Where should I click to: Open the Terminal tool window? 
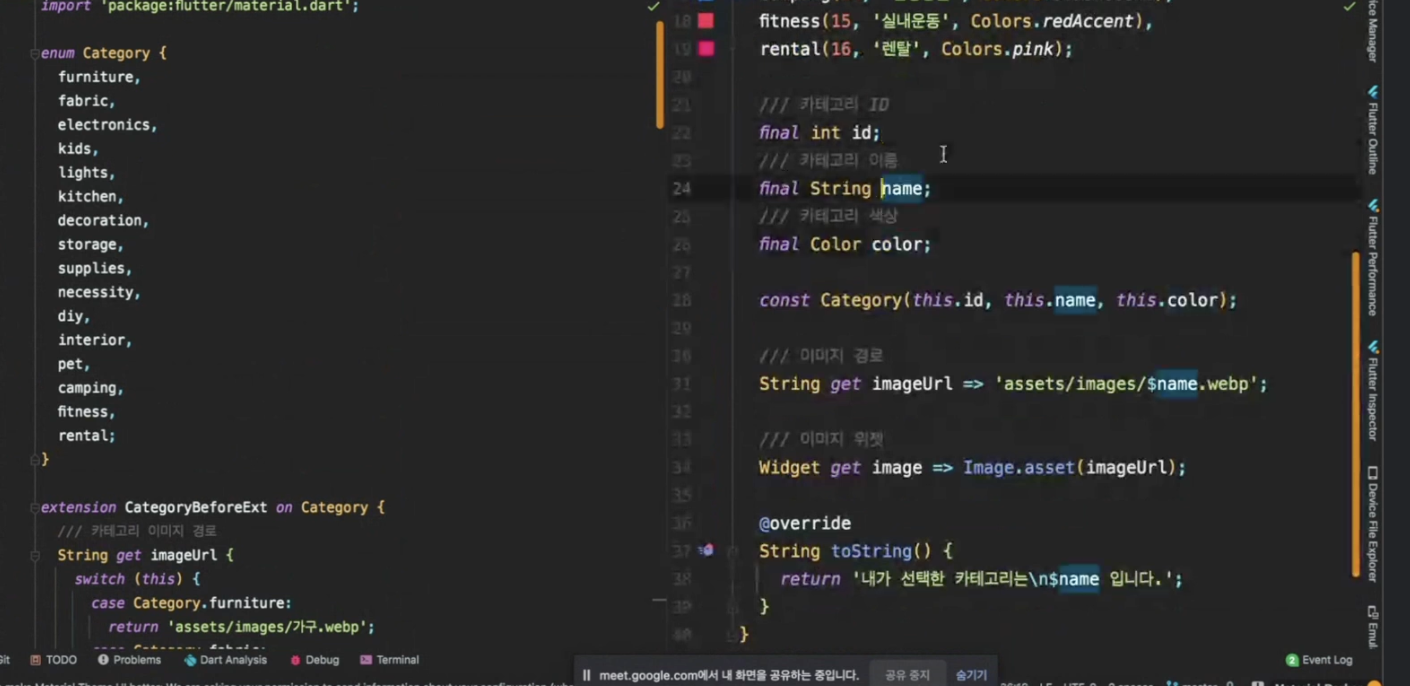coord(389,660)
